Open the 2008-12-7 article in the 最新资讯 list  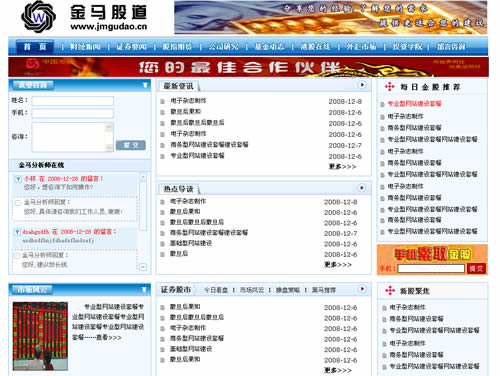209,145
